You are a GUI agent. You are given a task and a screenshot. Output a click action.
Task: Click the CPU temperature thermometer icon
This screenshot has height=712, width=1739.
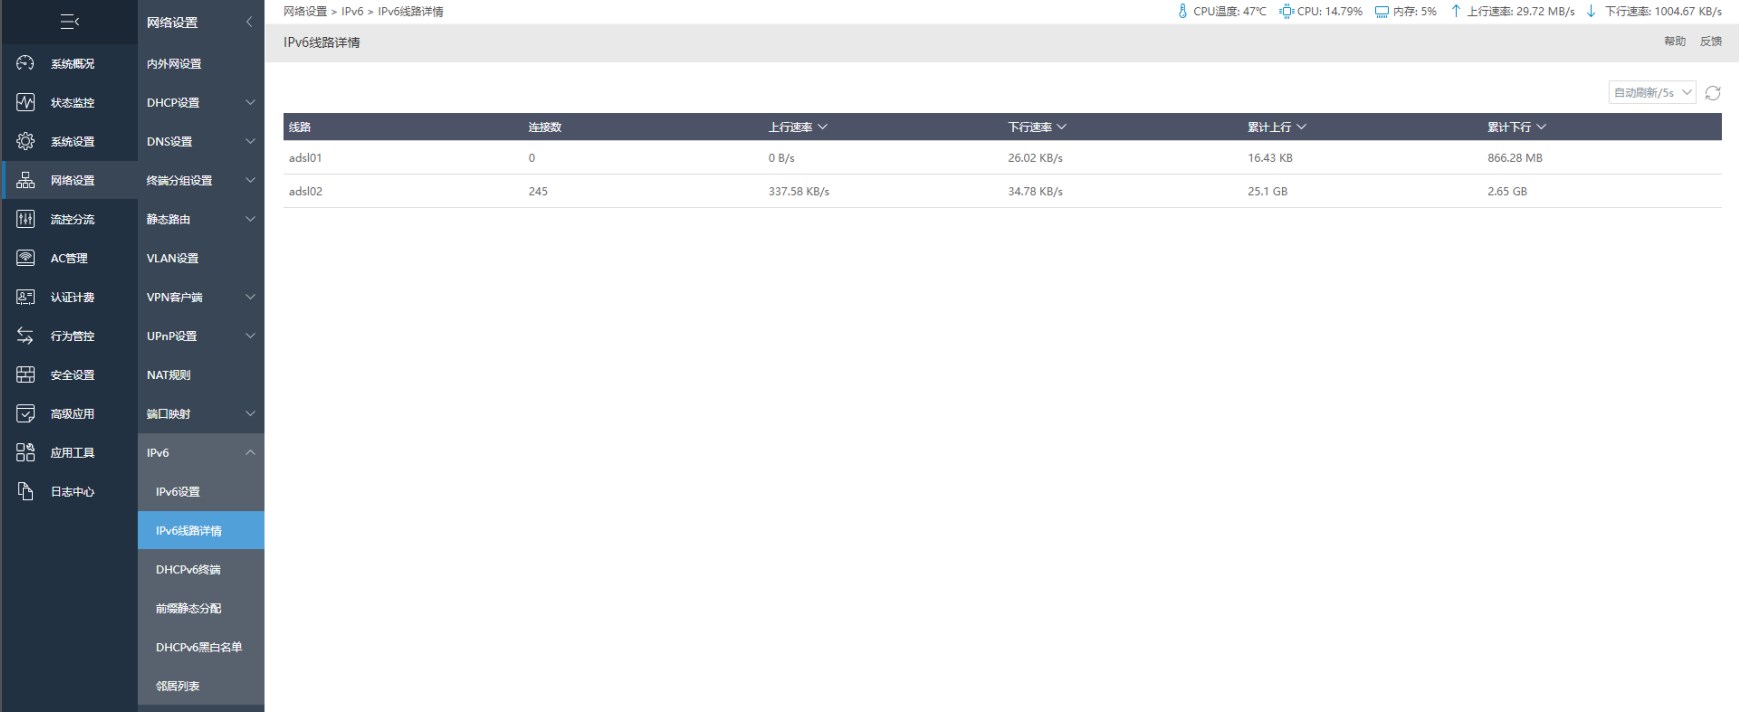(x=1182, y=11)
